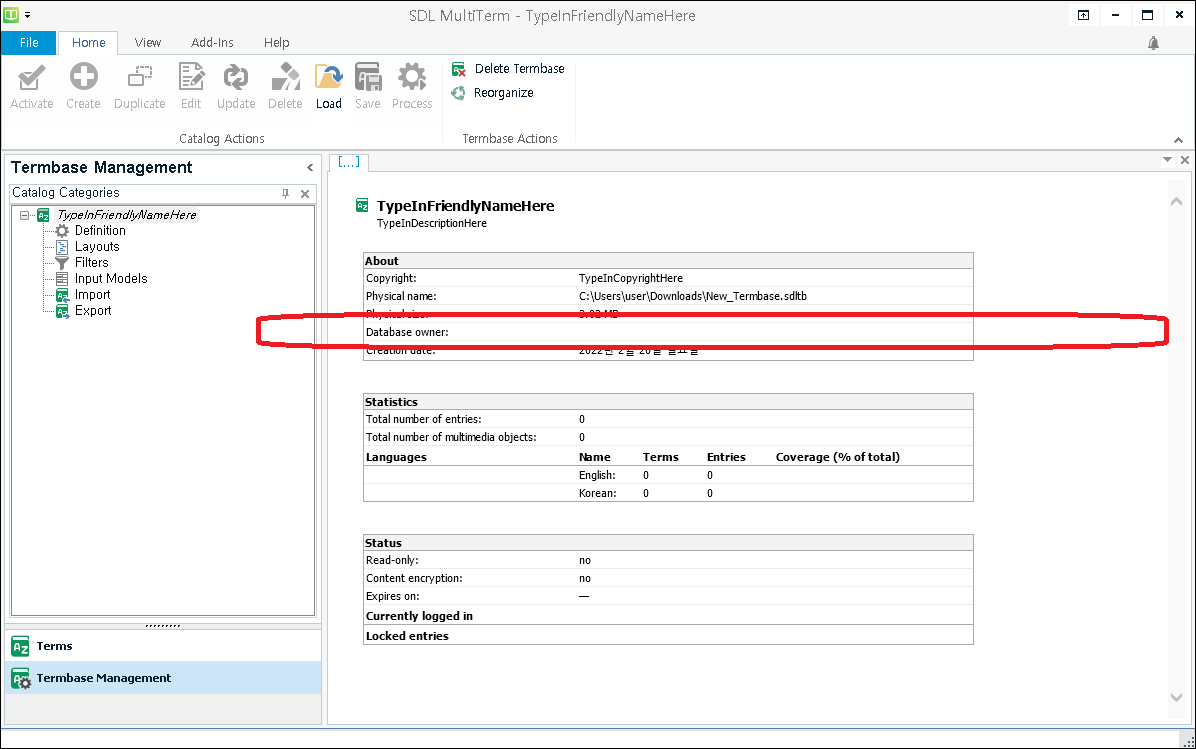This screenshot has height=749, width=1196.
Task: Click the Read-only status label
Action: pyautogui.click(x=392, y=560)
